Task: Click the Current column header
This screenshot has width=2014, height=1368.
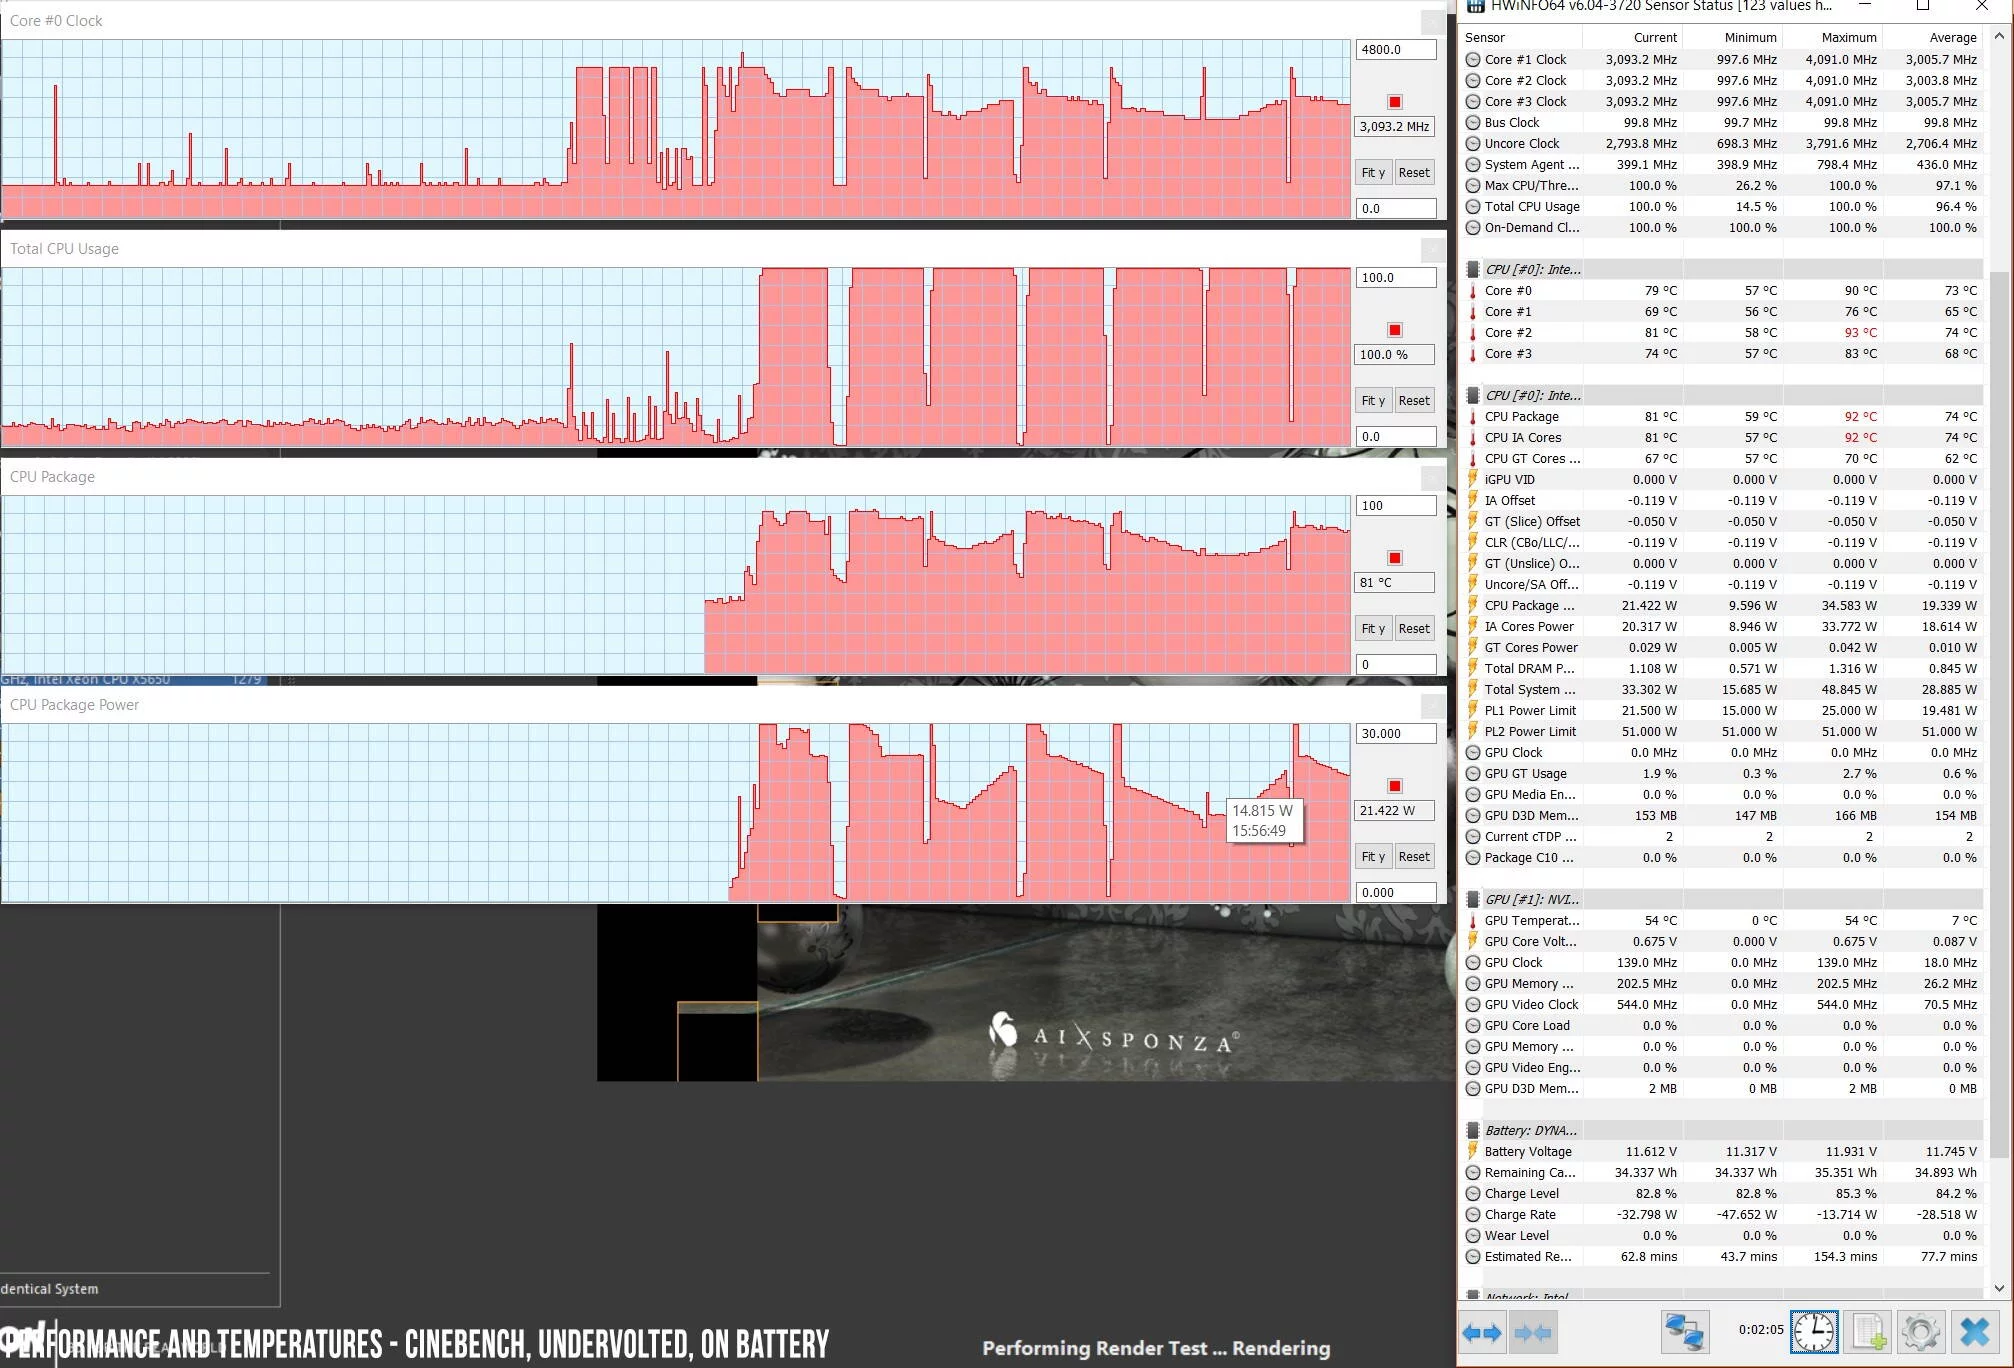Action: (1632, 37)
